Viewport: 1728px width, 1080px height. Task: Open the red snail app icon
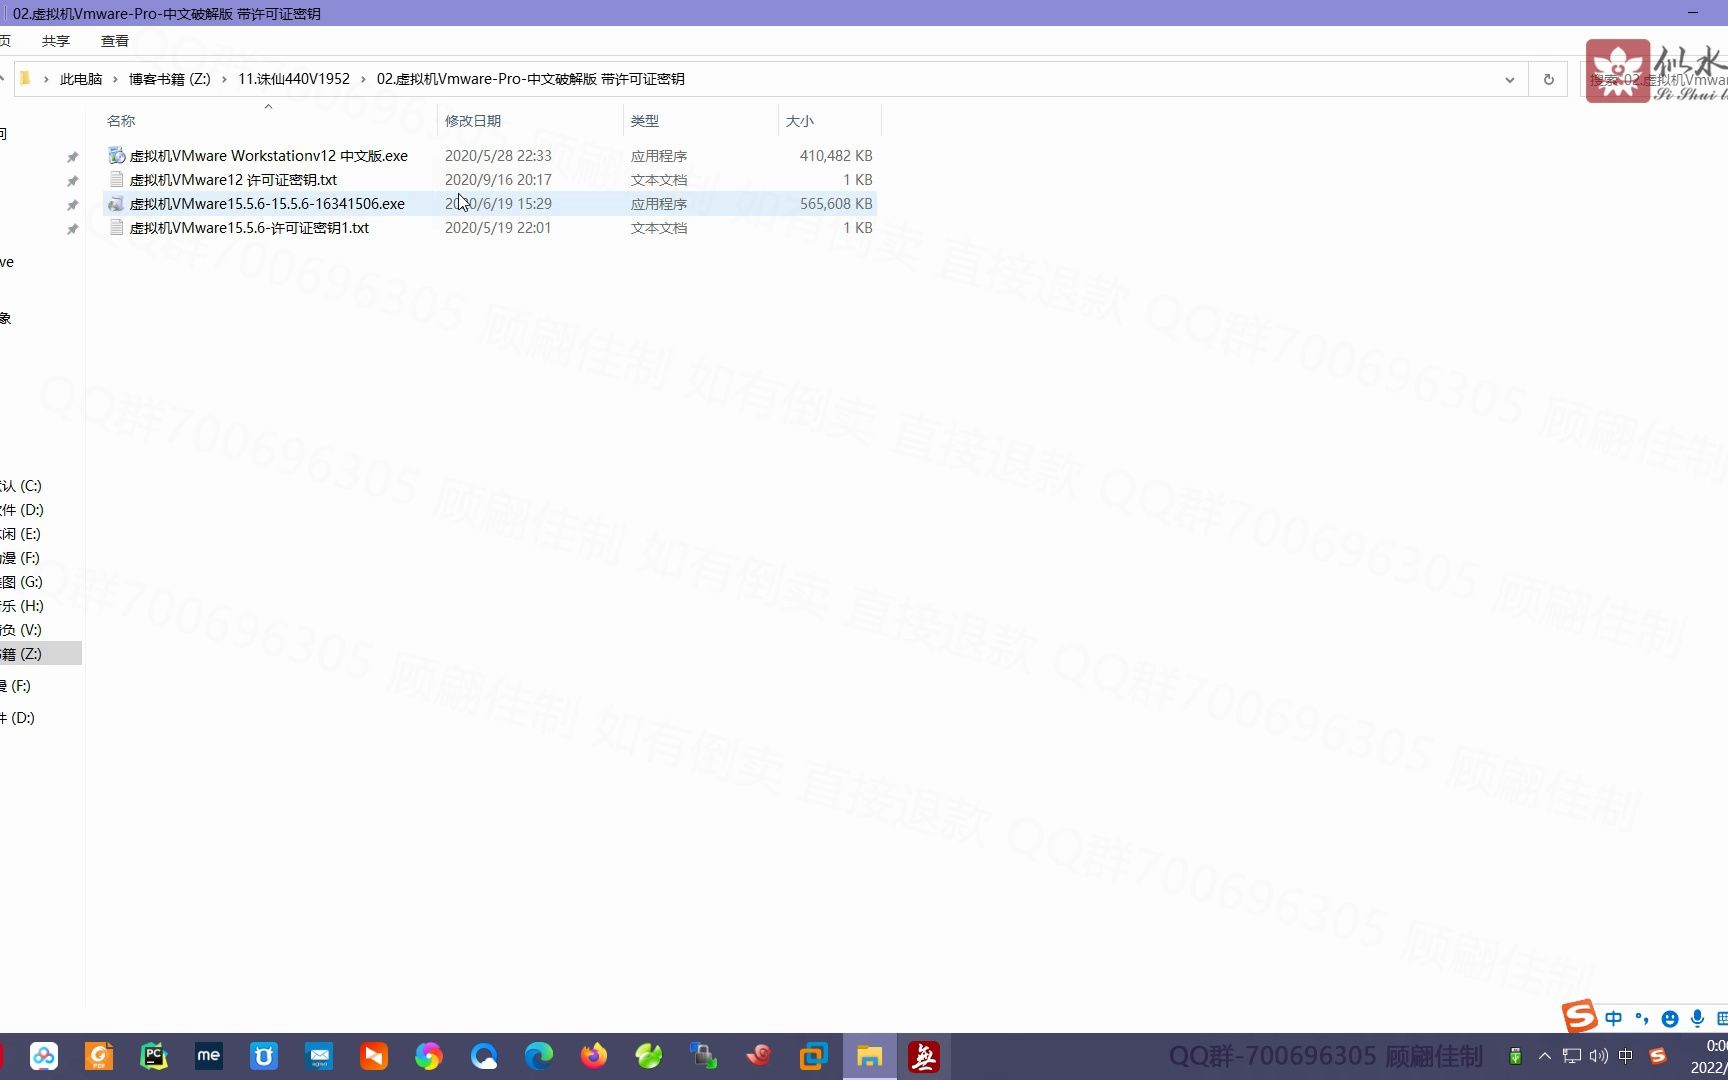tap(759, 1056)
